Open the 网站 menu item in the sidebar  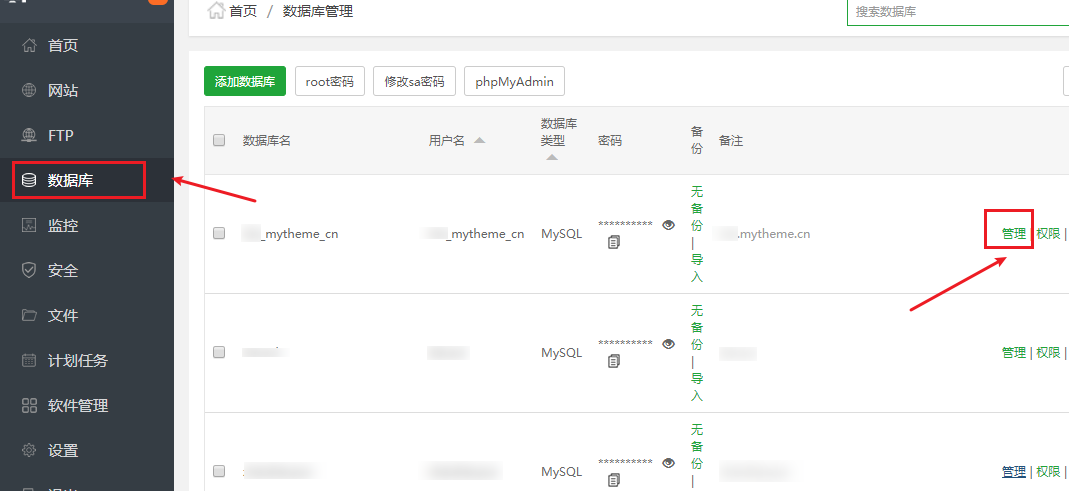tap(63, 90)
